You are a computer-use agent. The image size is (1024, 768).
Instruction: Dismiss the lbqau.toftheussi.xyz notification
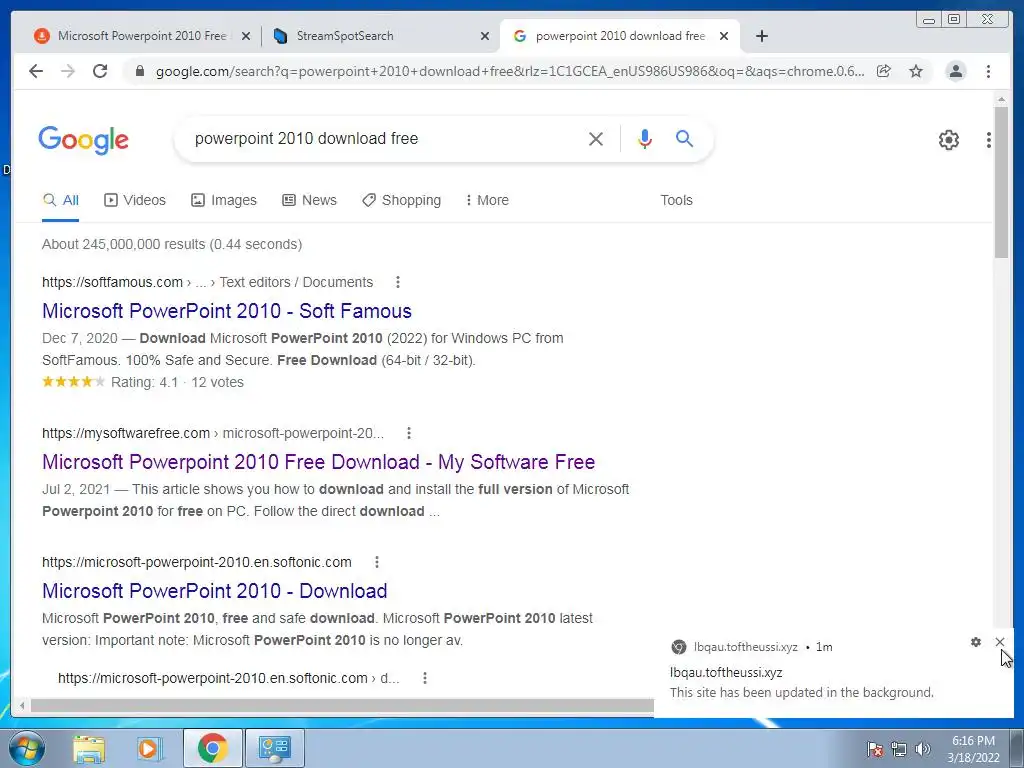(999, 642)
